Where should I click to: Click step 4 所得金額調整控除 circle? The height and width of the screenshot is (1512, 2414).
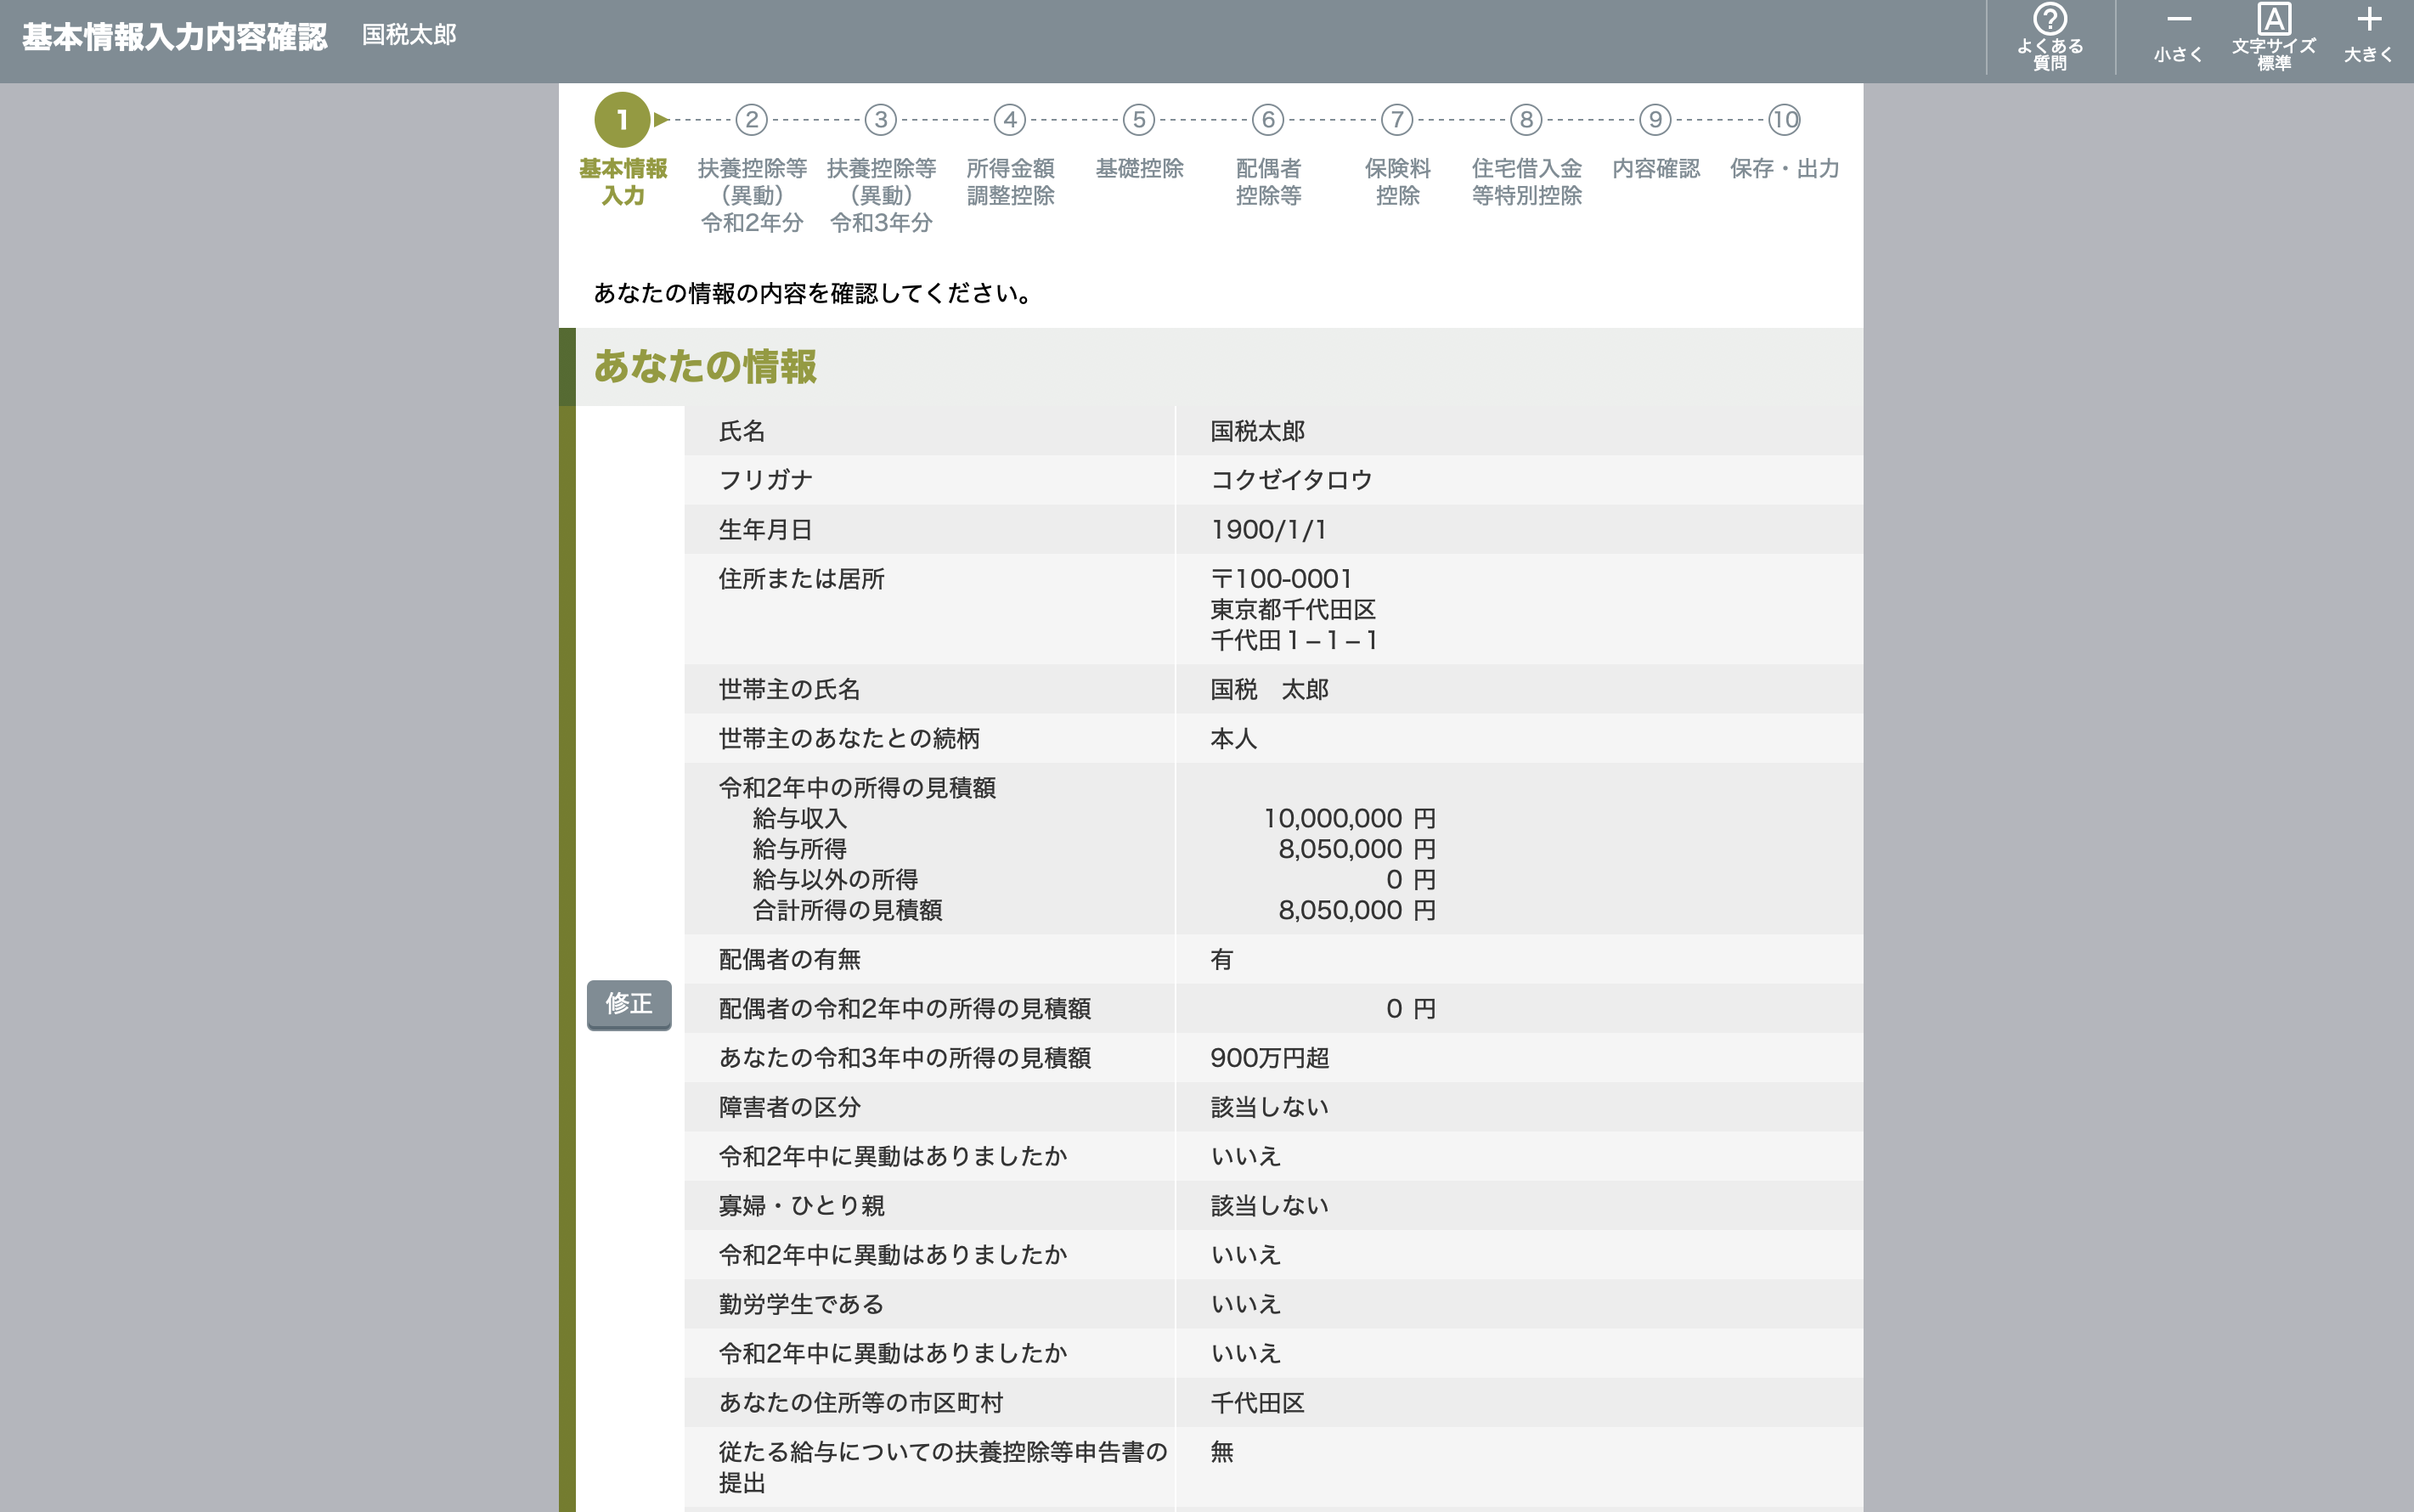pos(1010,120)
